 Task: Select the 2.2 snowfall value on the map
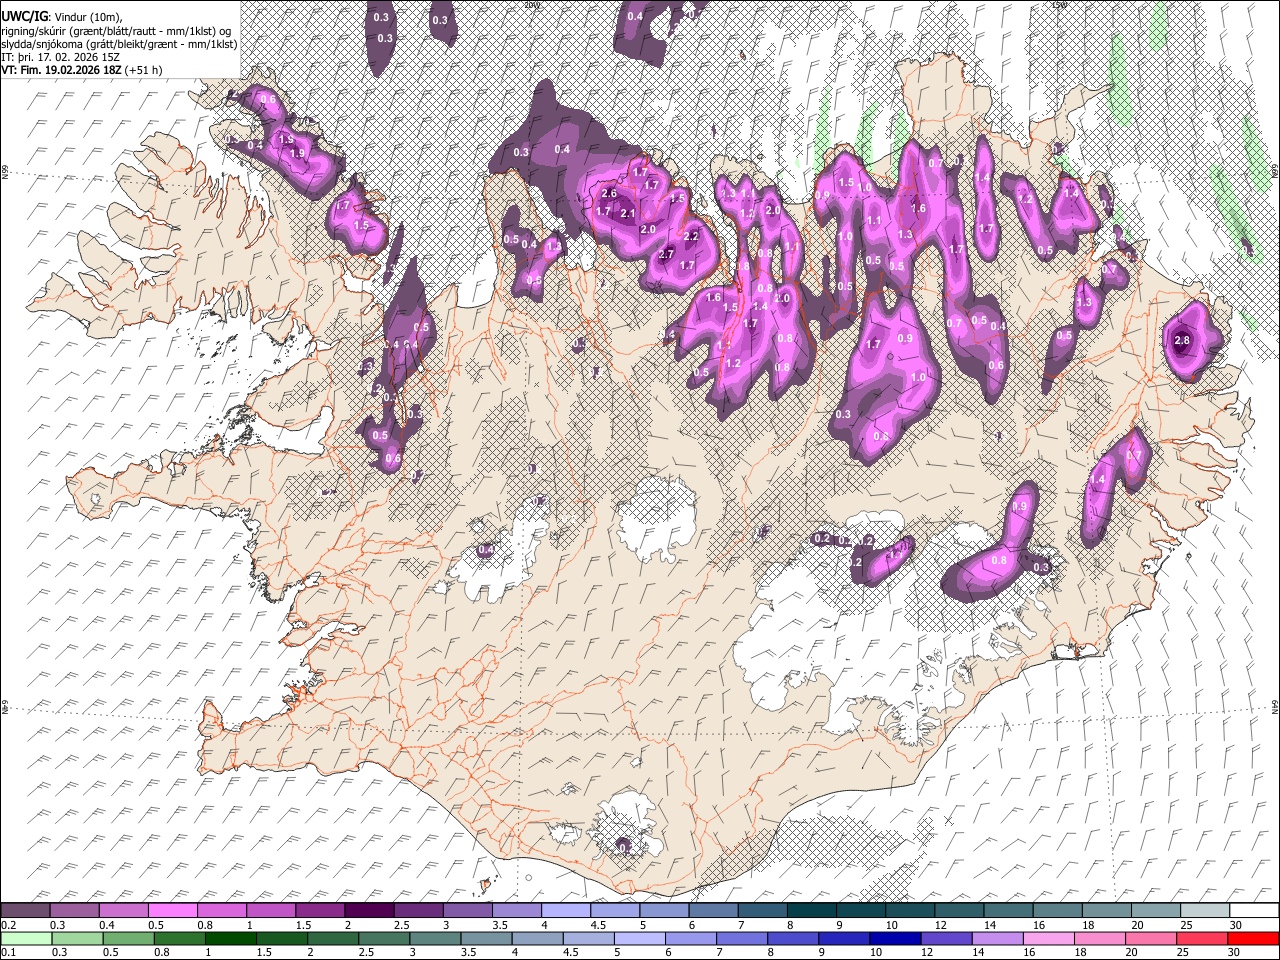pyautogui.click(x=691, y=236)
